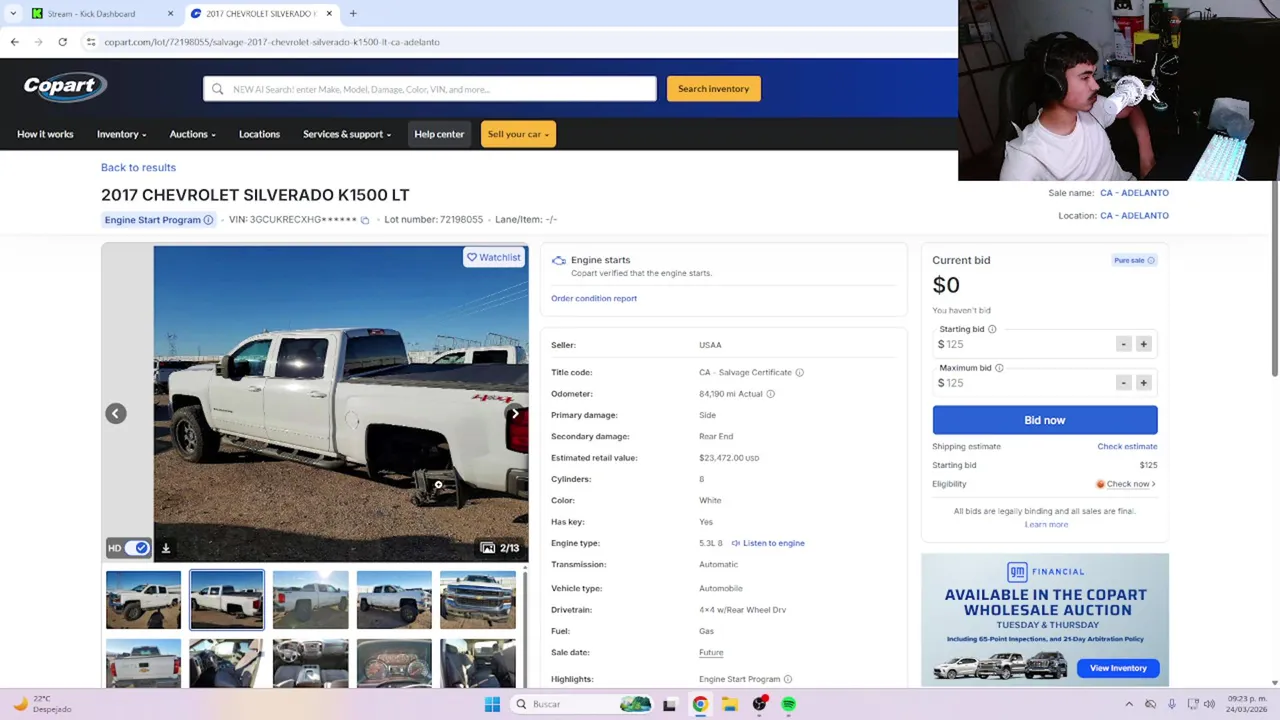1280x720 pixels.
Task: Show the next vehicle photo
Action: [x=515, y=413]
